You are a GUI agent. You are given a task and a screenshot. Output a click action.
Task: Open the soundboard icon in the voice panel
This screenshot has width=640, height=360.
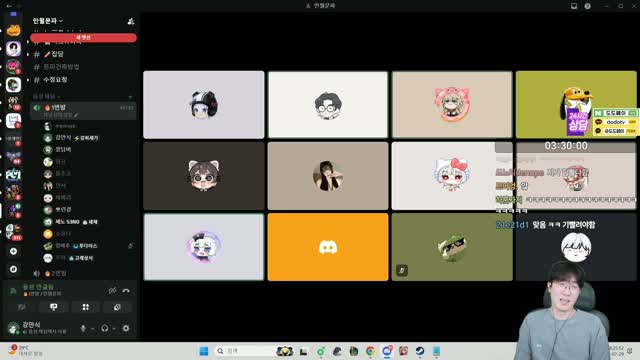(x=117, y=307)
